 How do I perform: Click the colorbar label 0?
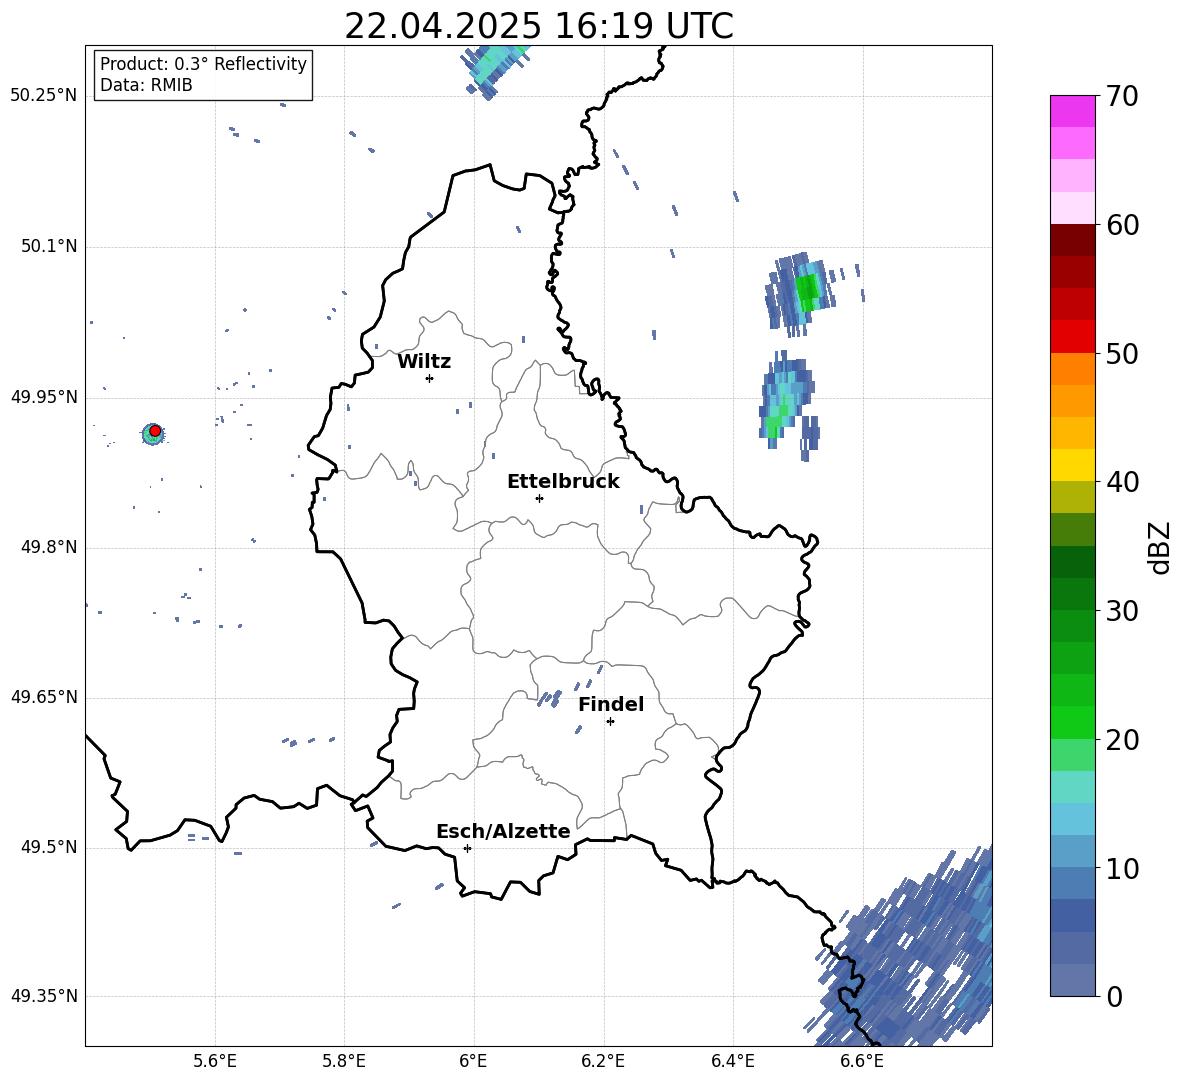pyautogui.click(x=1114, y=997)
